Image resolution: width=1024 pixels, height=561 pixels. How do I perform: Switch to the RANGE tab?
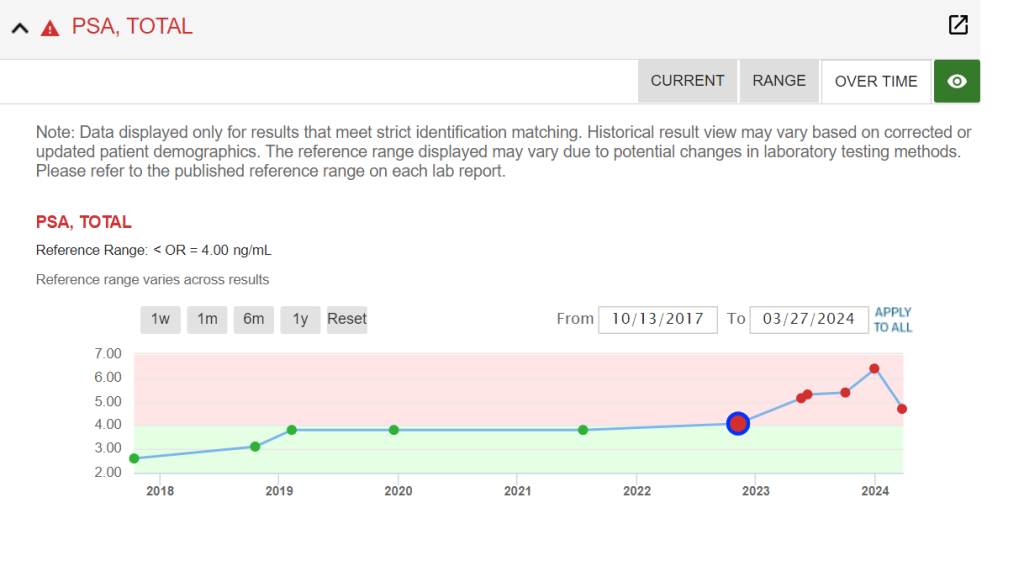pyautogui.click(x=779, y=81)
